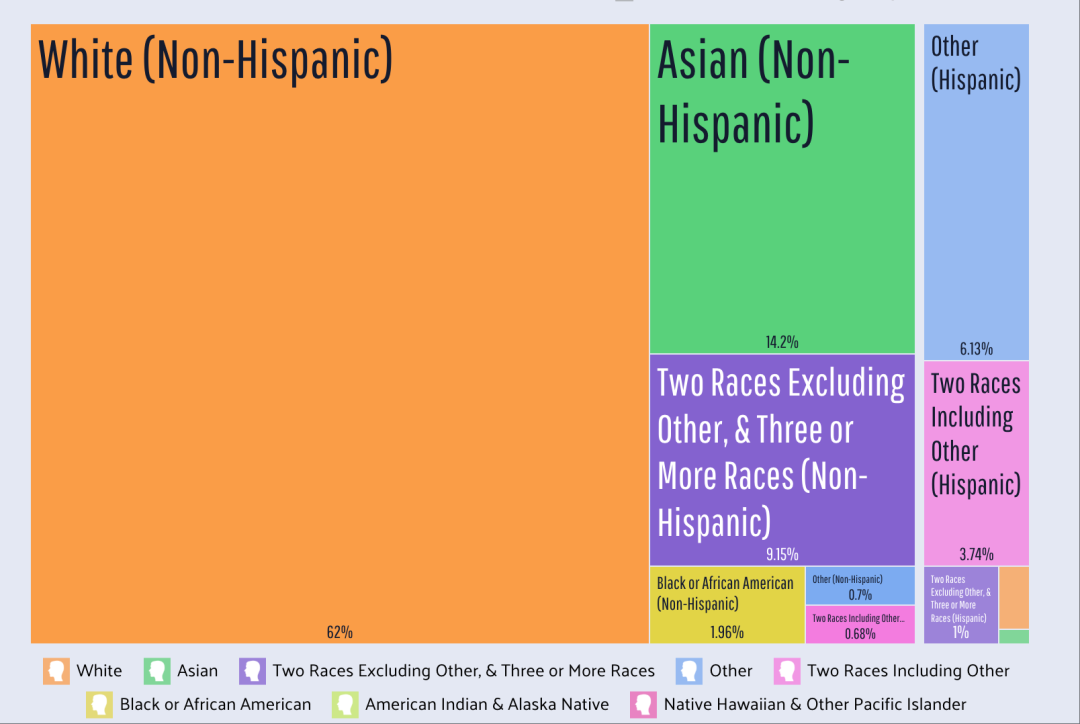The width and height of the screenshot is (1080, 724).
Task: Click the Black or African American legend icon
Action: (x=100, y=704)
